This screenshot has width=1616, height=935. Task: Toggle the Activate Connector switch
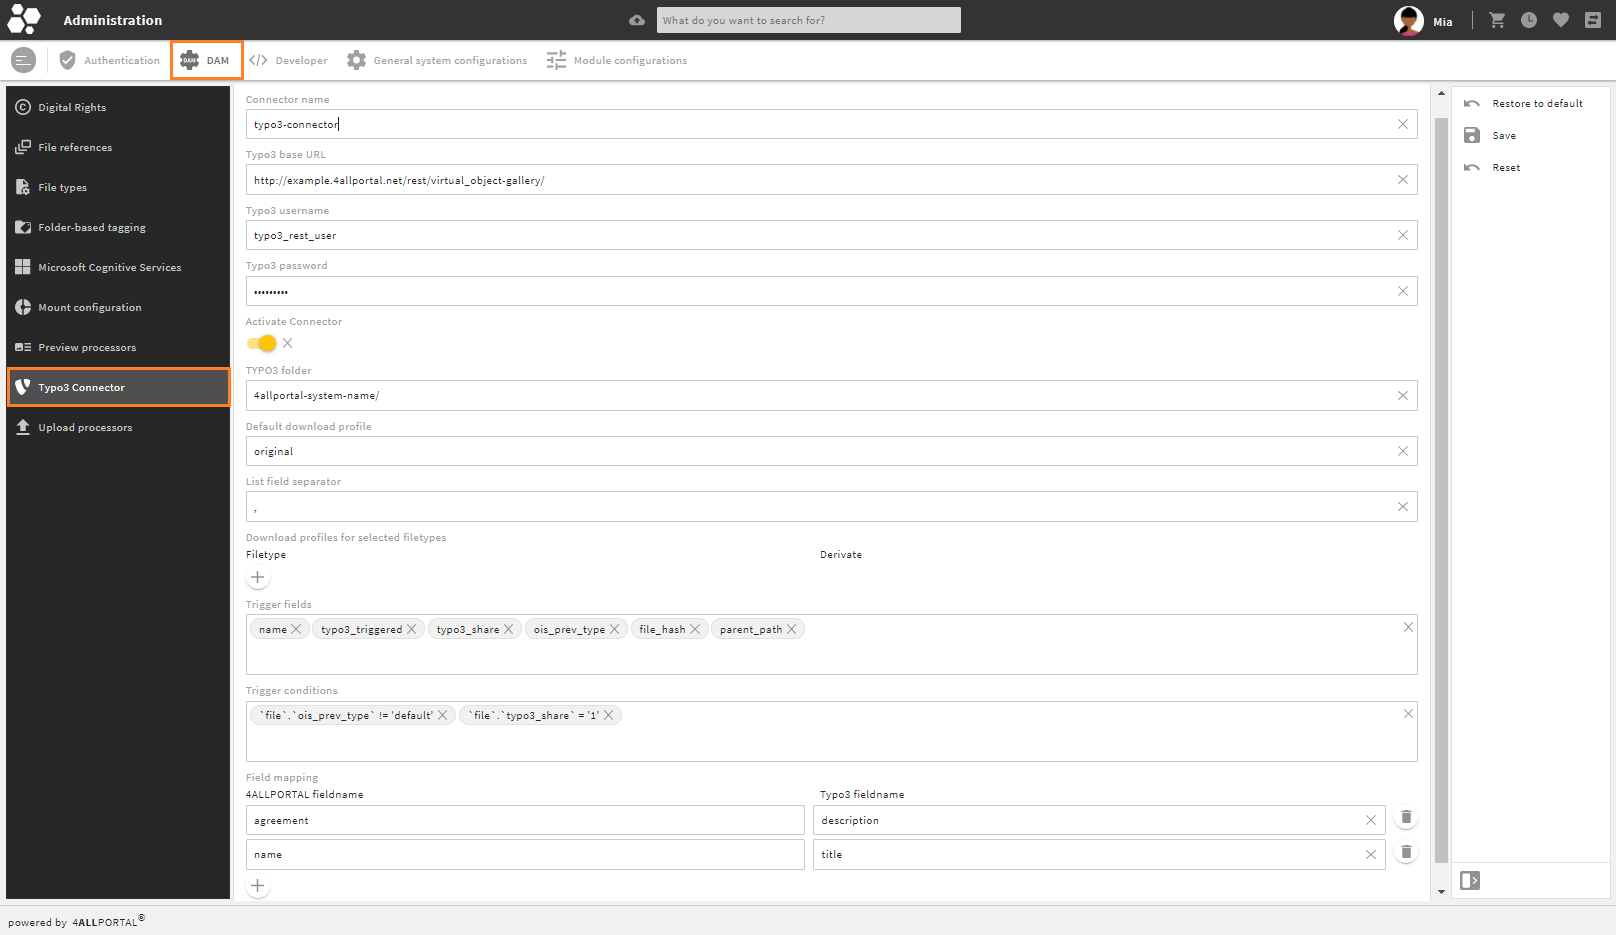tap(262, 343)
